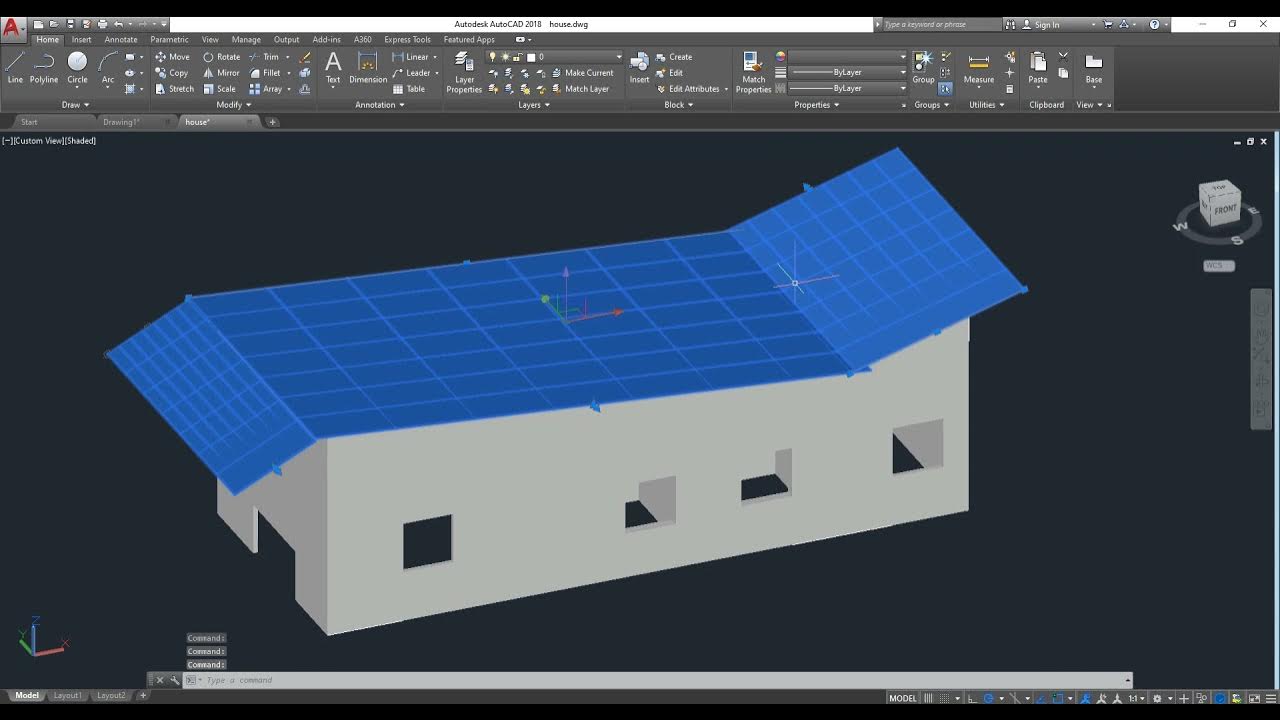This screenshot has width=1280, height=720.
Task: Click the Scale tool
Action: pyautogui.click(x=219, y=89)
